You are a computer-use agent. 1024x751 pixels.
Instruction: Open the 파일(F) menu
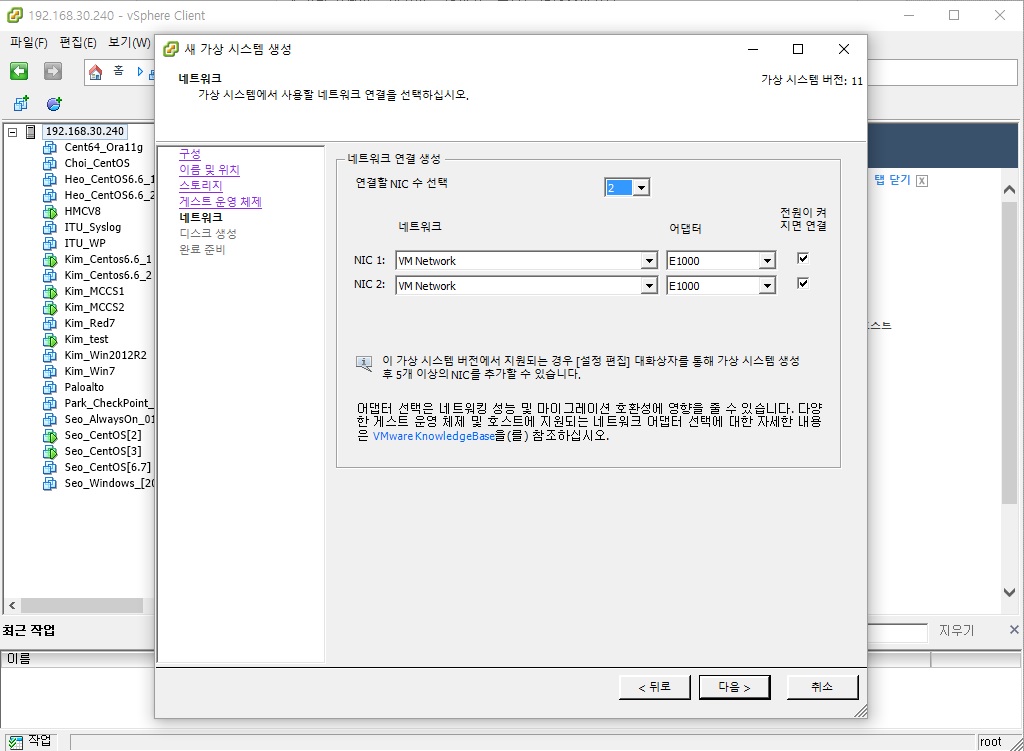pos(29,43)
